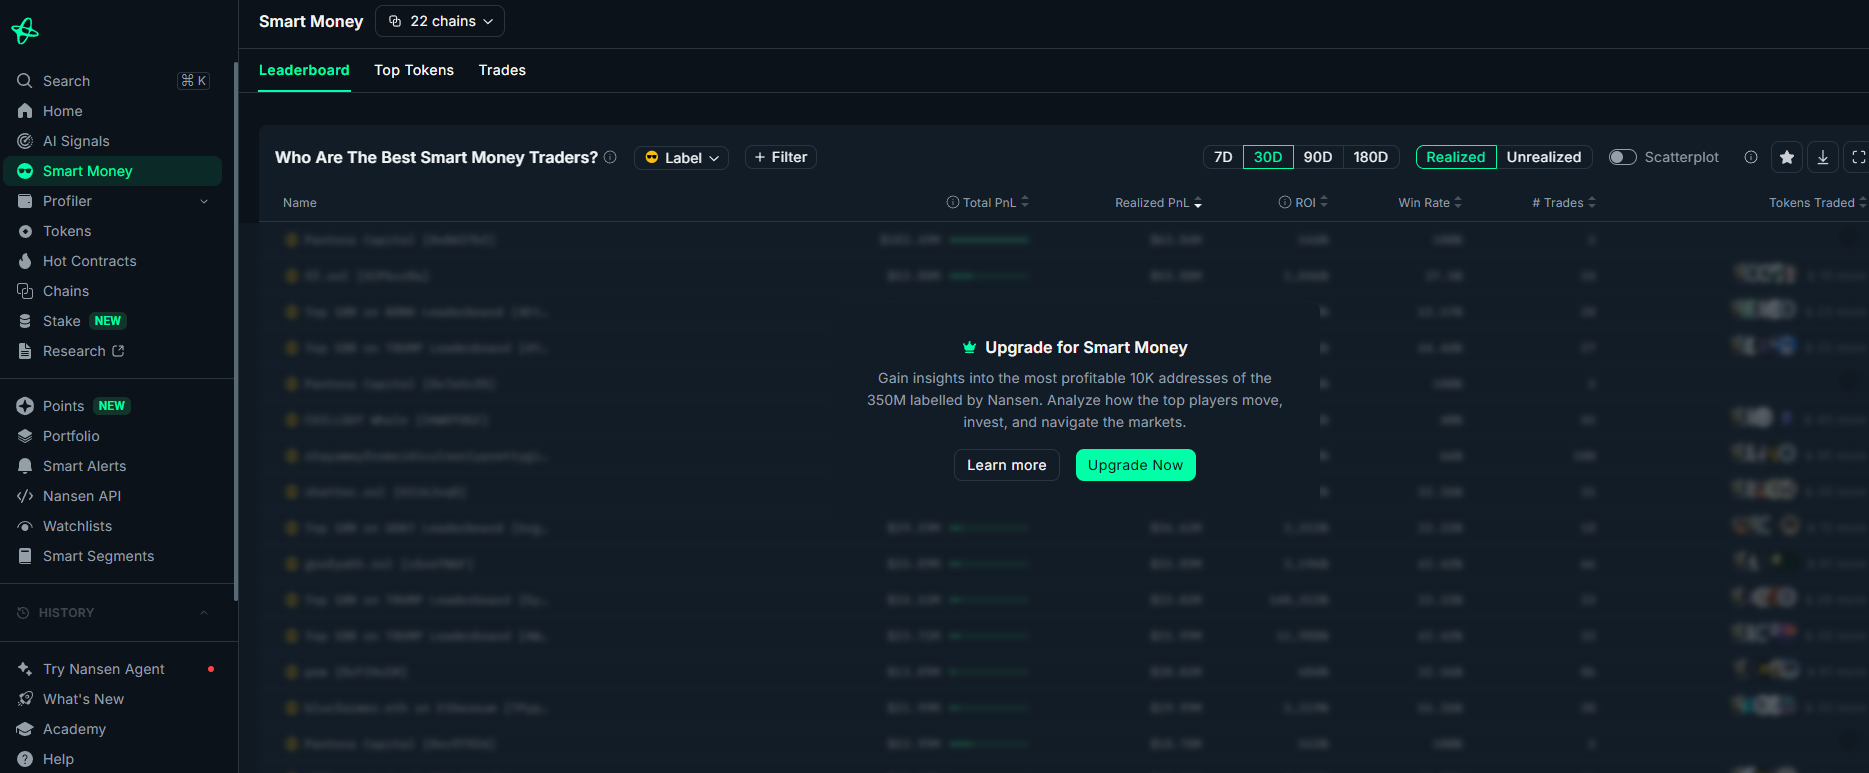Switch PnL view to Unrealized

[1543, 157]
